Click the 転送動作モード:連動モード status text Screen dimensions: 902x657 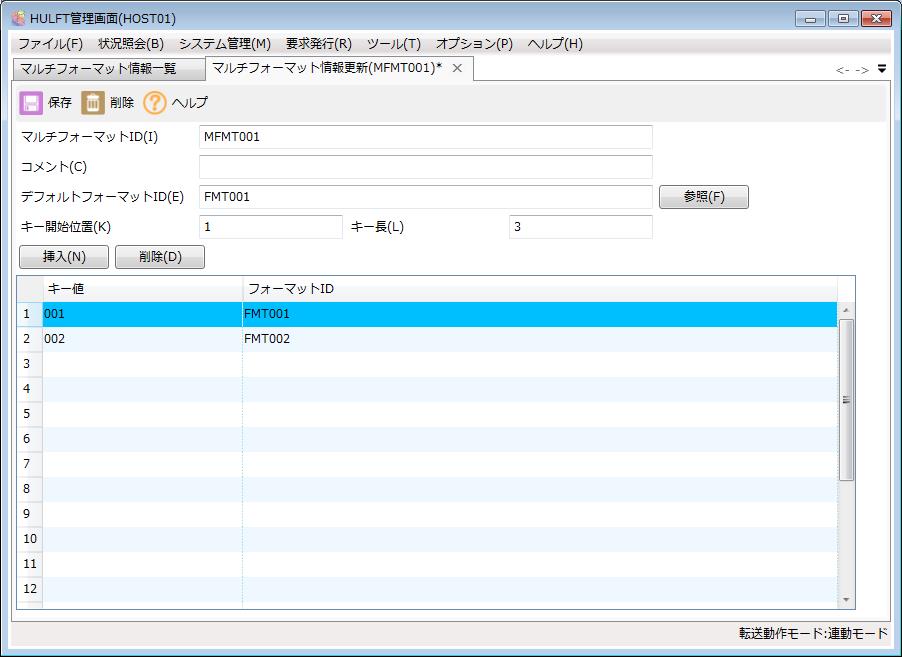[x=813, y=633]
